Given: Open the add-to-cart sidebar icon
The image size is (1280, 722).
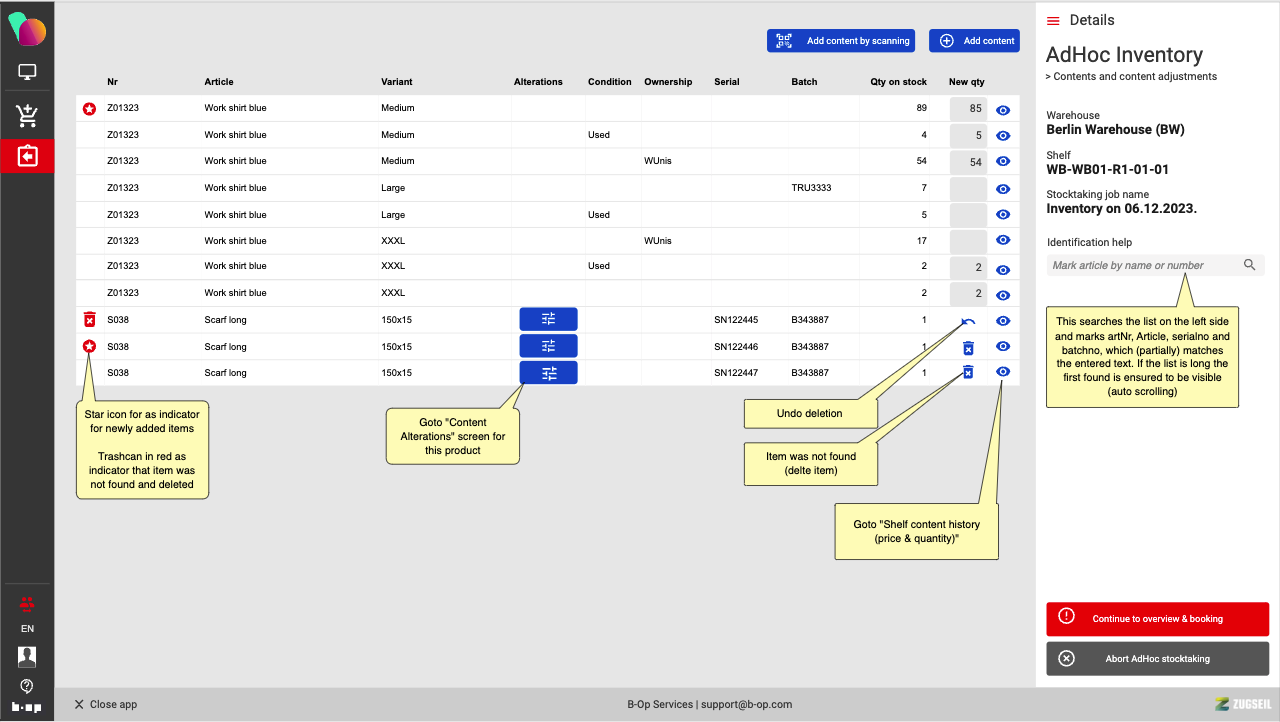Looking at the screenshot, I should coord(27,116).
